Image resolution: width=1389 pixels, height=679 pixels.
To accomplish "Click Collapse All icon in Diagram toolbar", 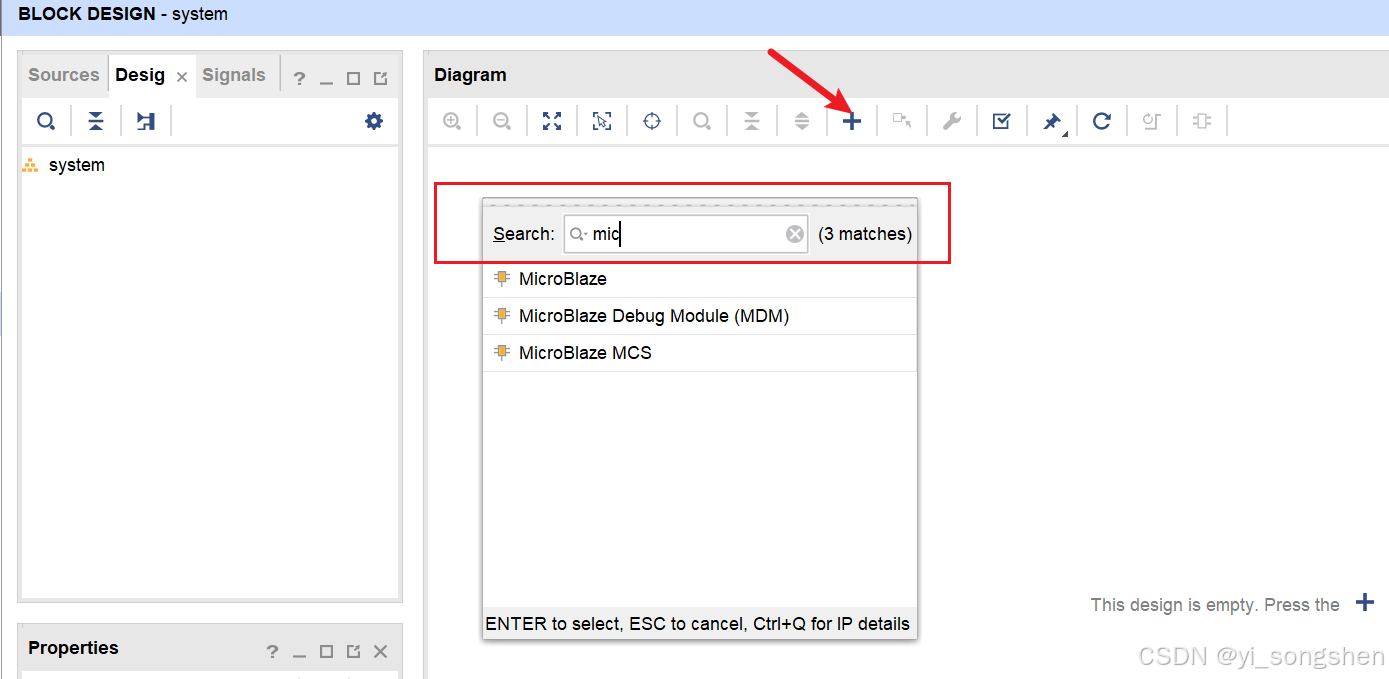I will [x=752, y=121].
